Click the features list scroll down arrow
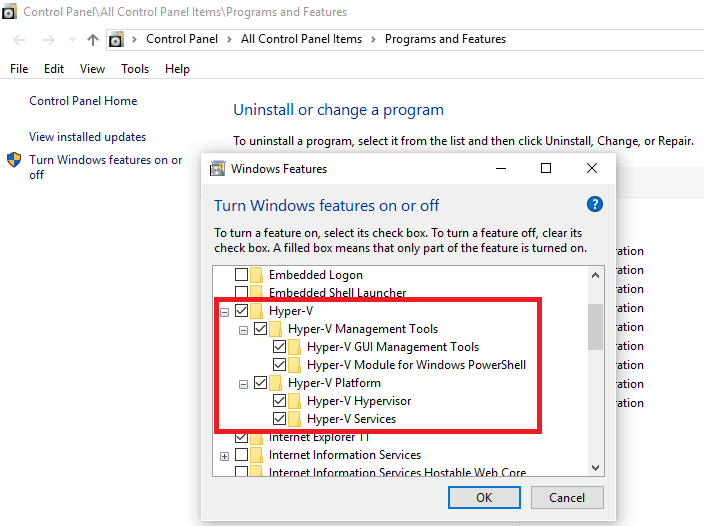Viewport: 704px width, 526px height. tap(595, 468)
